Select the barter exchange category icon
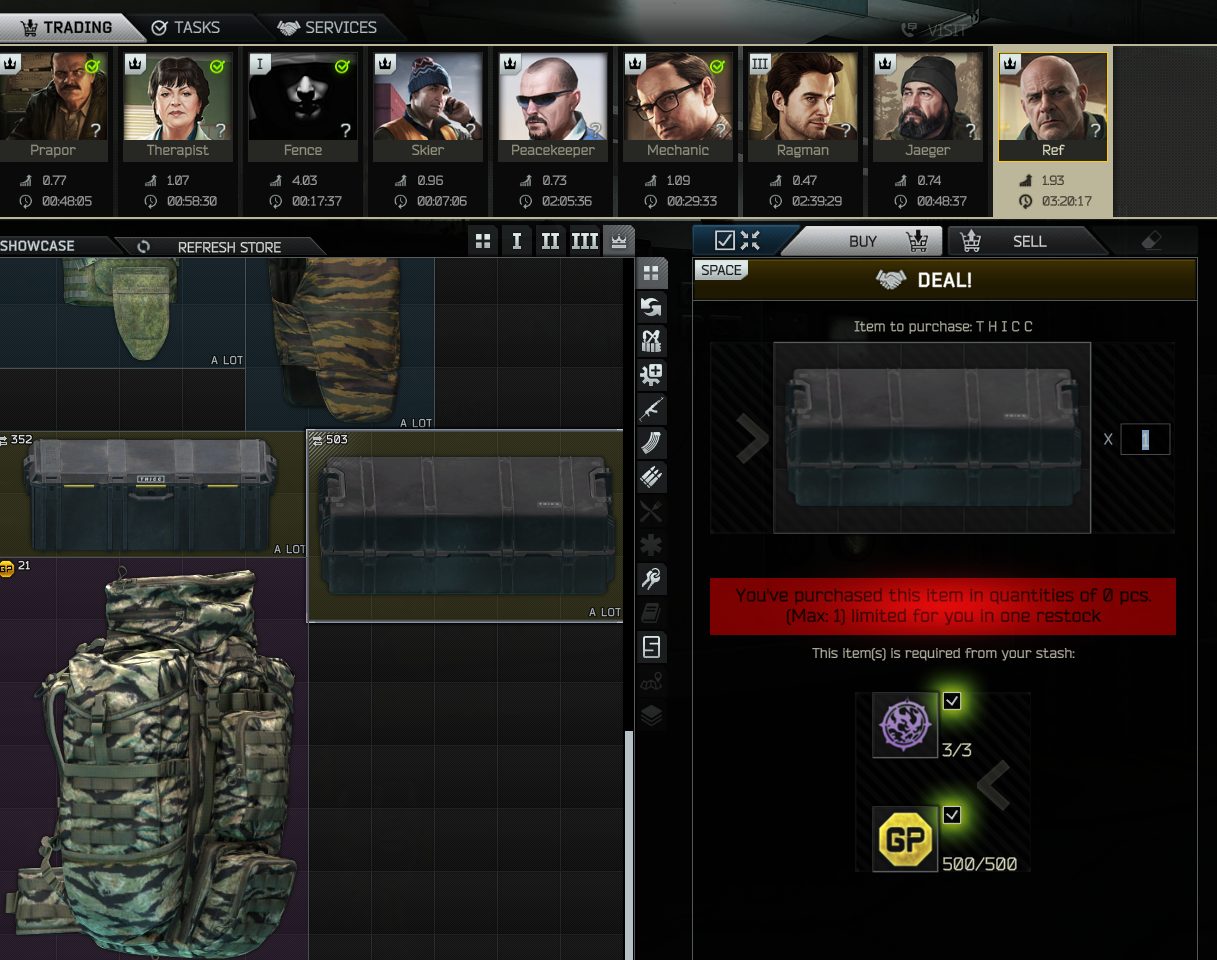Viewport: 1217px width, 960px height. 652,307
